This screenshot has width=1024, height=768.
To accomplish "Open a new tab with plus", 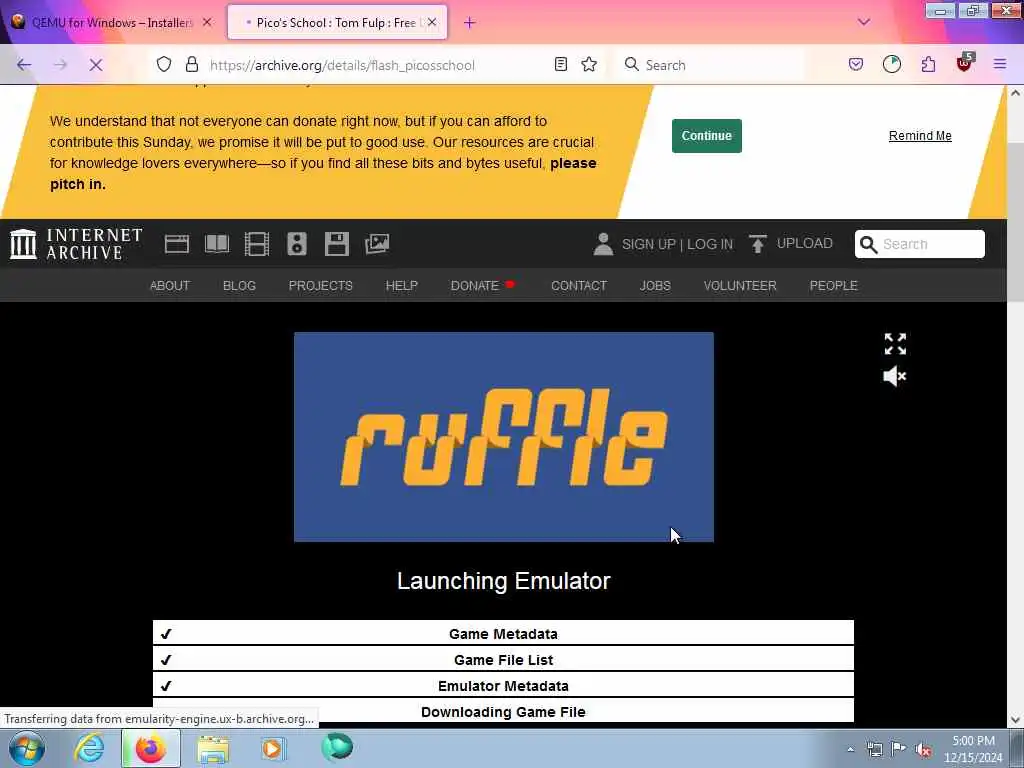I will [469, 23].
